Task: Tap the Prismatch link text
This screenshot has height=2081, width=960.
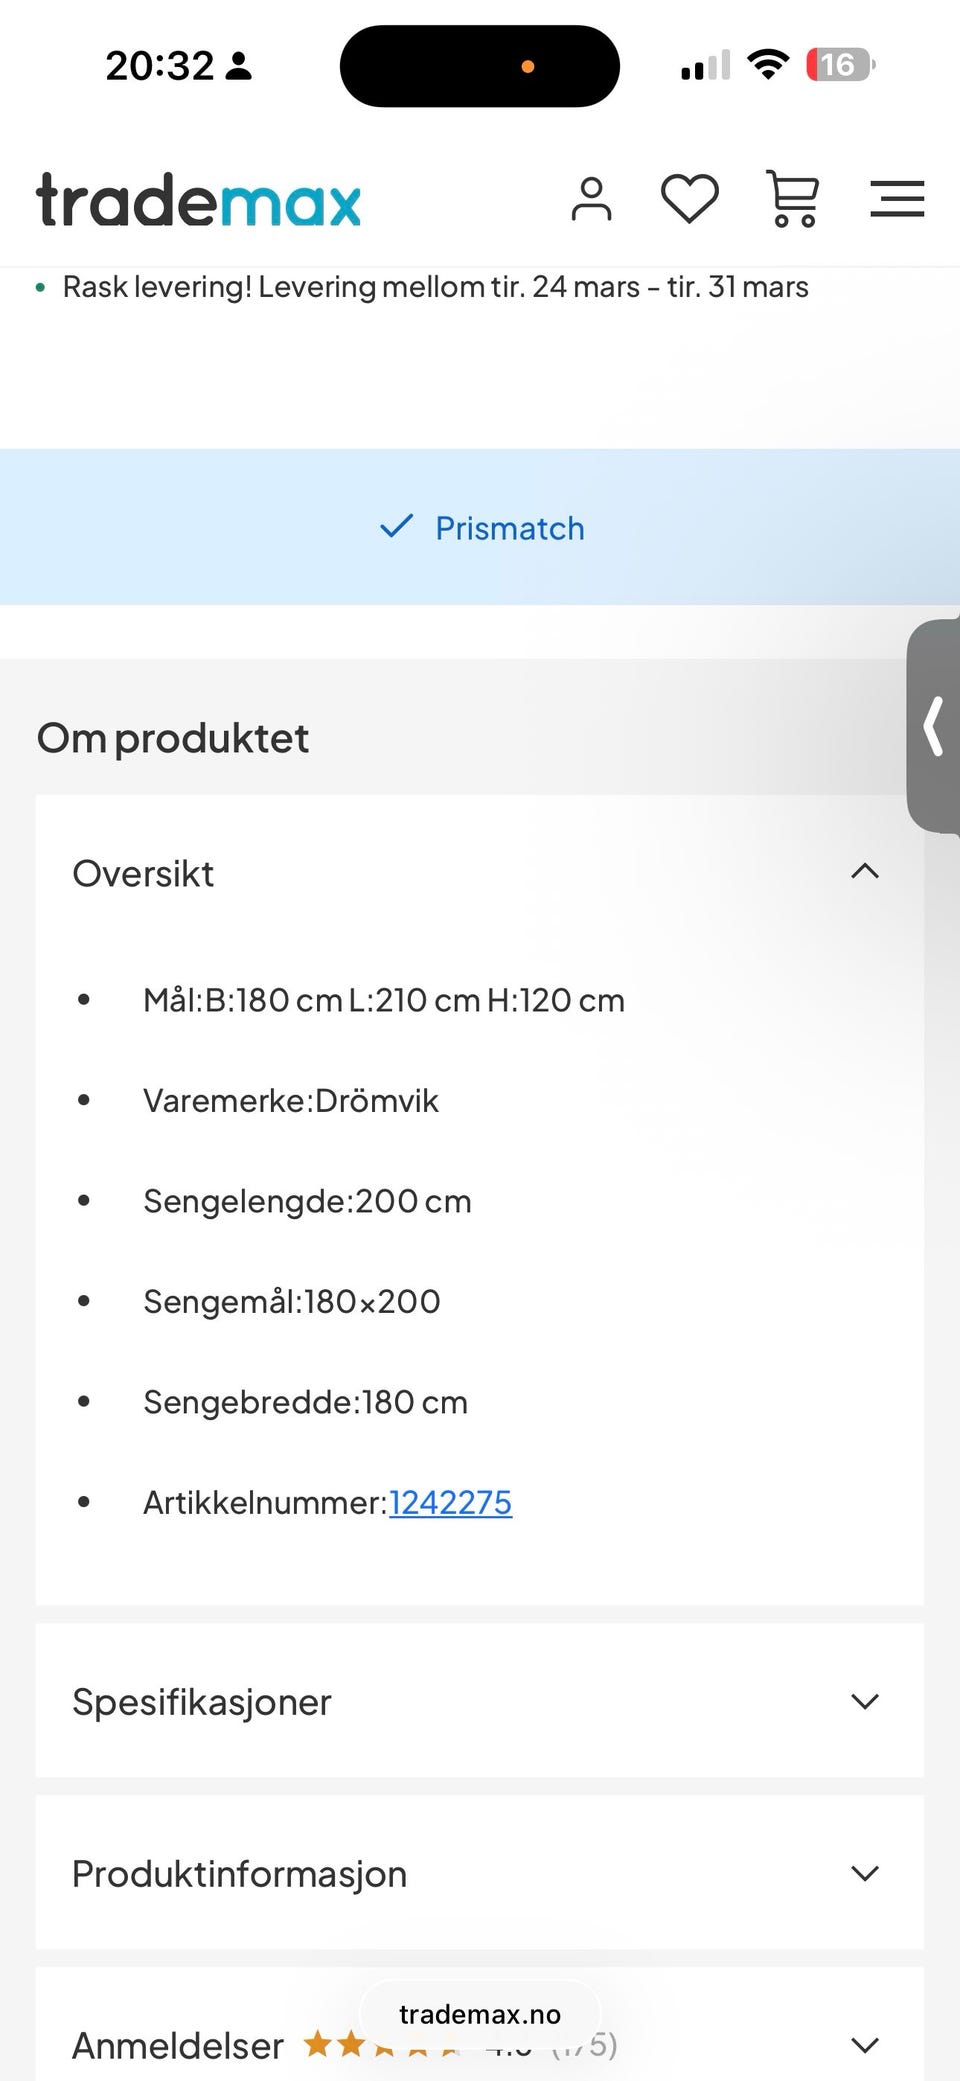Action: 510,528
